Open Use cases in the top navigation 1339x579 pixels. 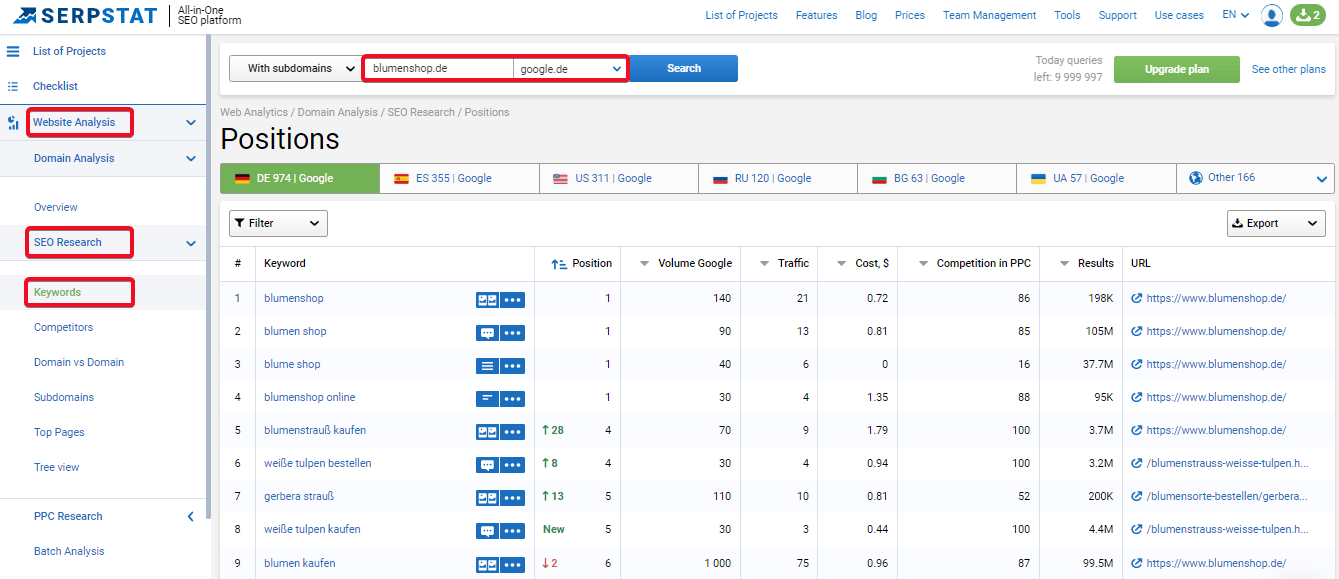coord(1179,15)
